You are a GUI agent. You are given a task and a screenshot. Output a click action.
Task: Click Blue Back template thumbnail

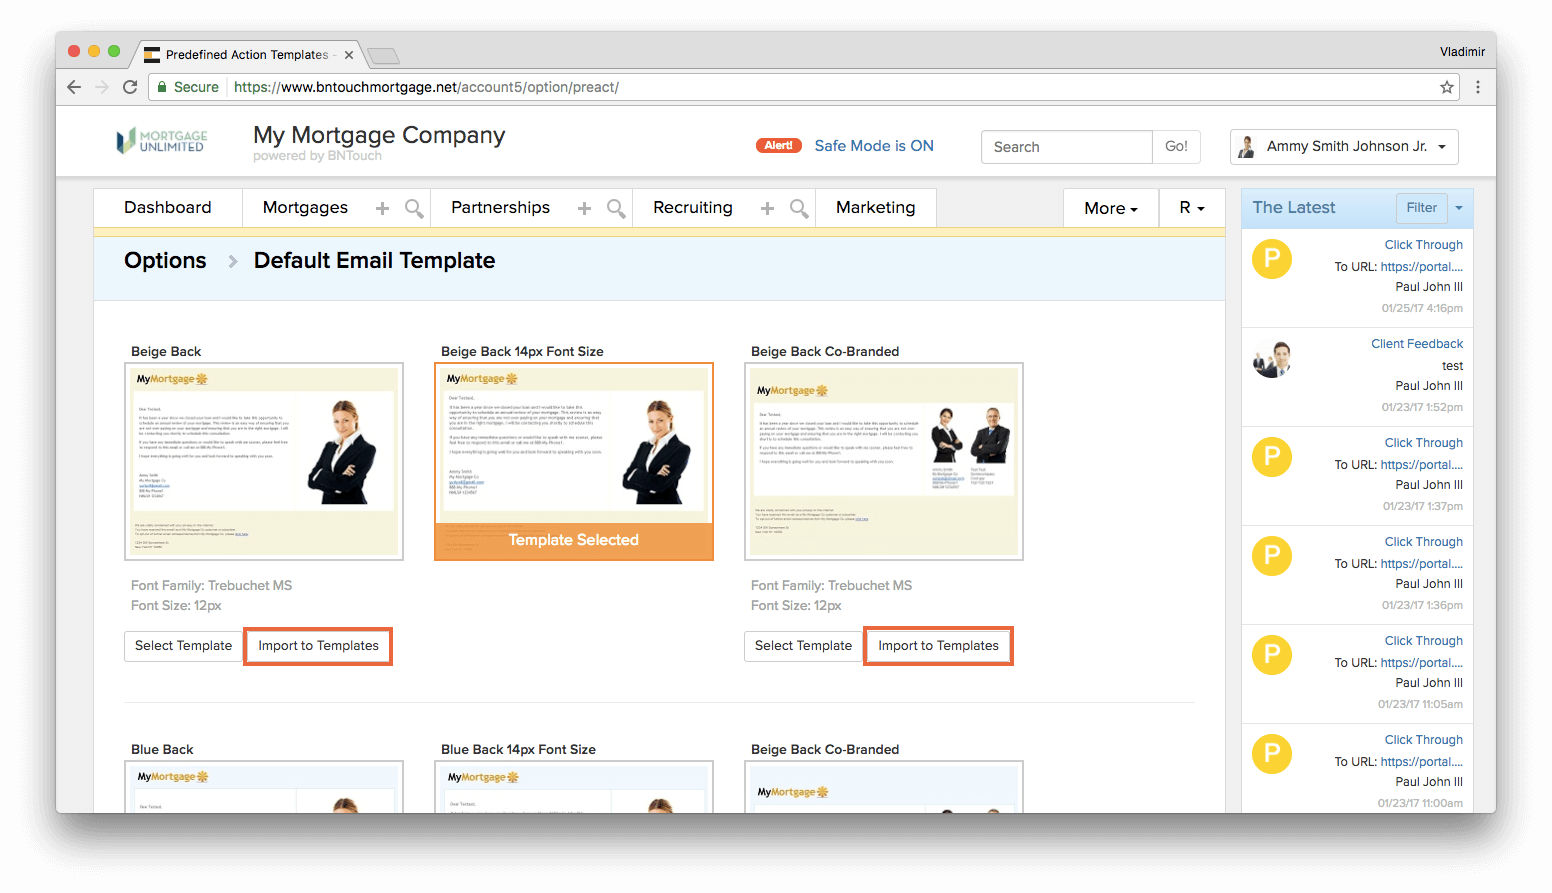coord(264,787)
